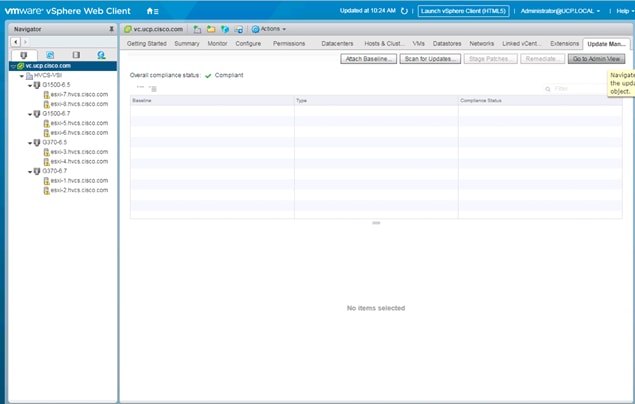Click the esxi-7.hvcs.cisco.com host icon
Image resolution: width=635 pixels, height=404 pixels.
click(47, 95)
